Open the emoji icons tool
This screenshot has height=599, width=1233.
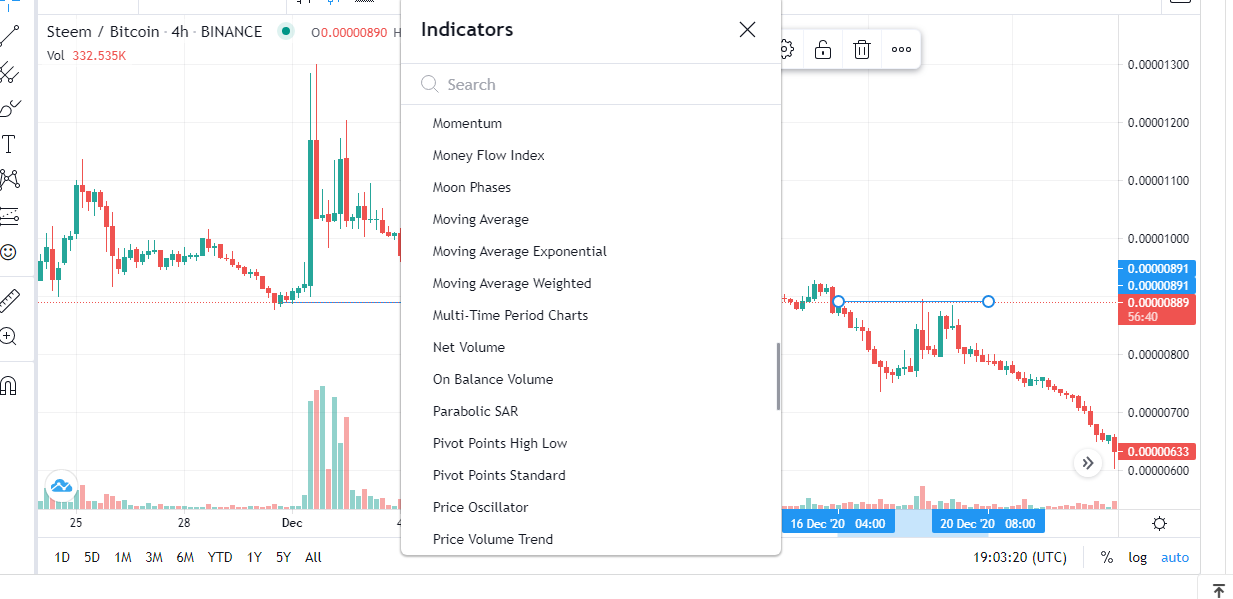coord(9,252)
